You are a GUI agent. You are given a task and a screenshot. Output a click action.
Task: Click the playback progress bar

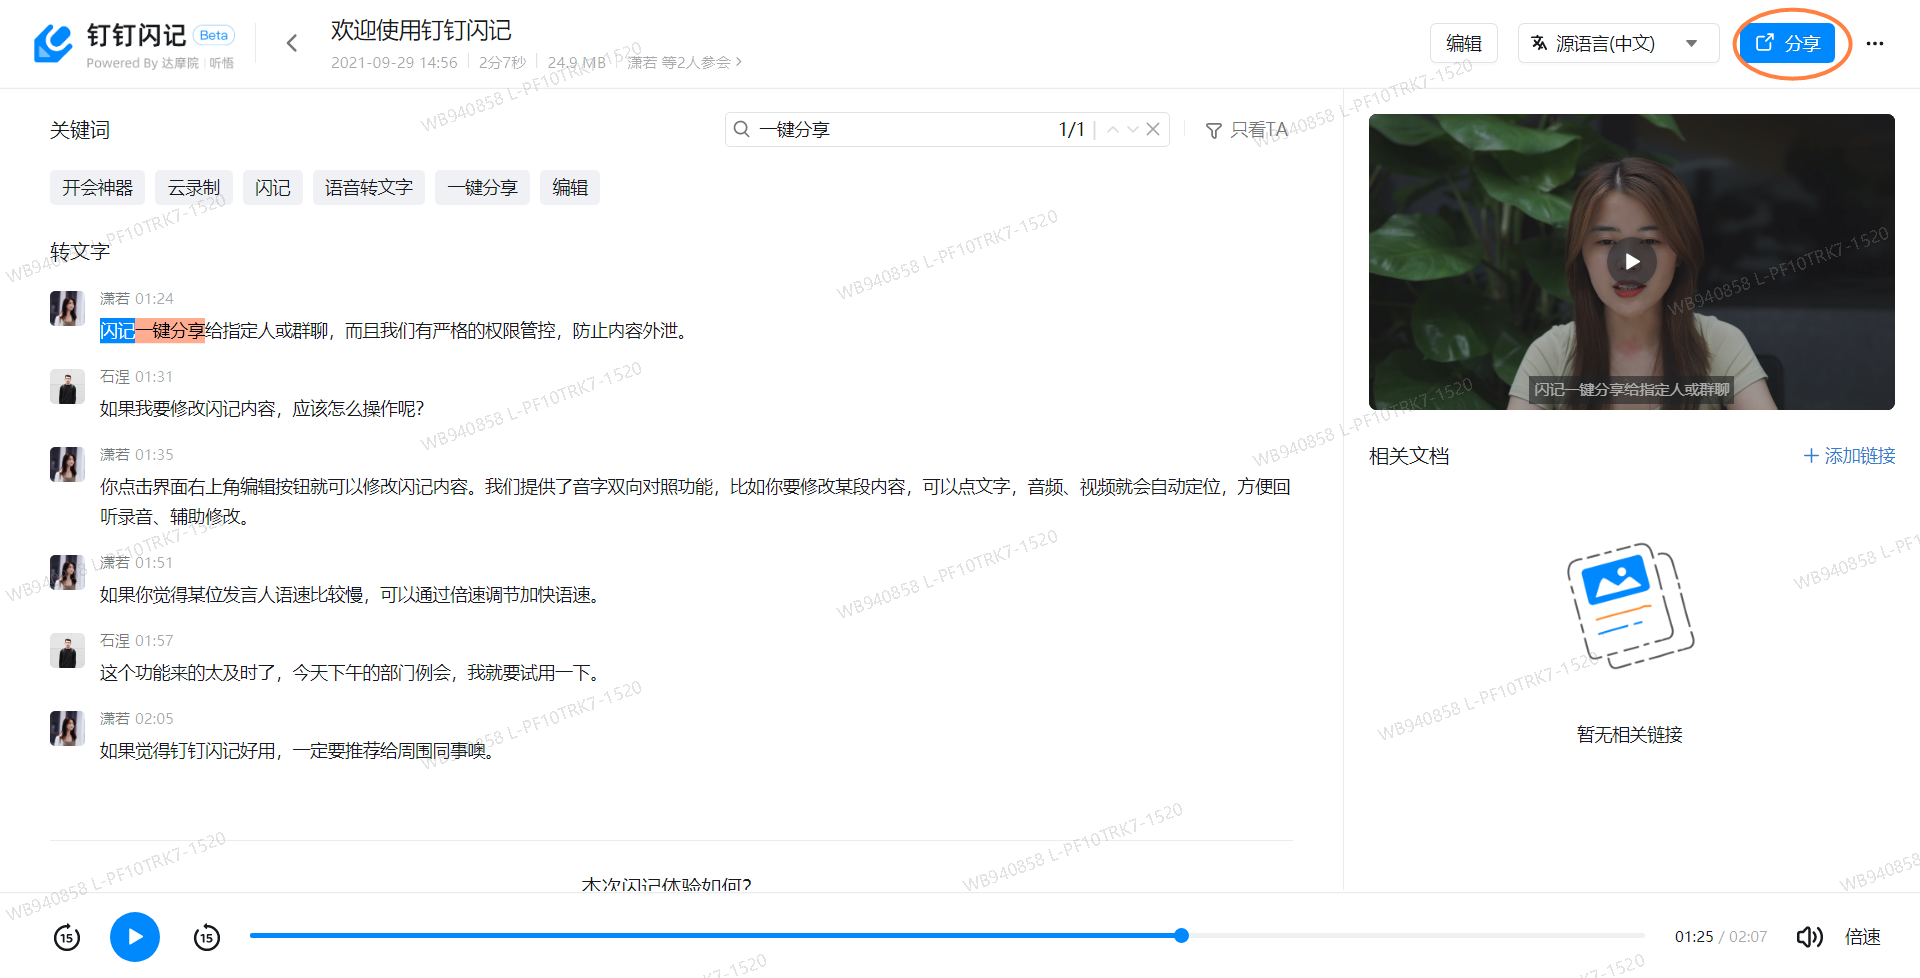950,935
